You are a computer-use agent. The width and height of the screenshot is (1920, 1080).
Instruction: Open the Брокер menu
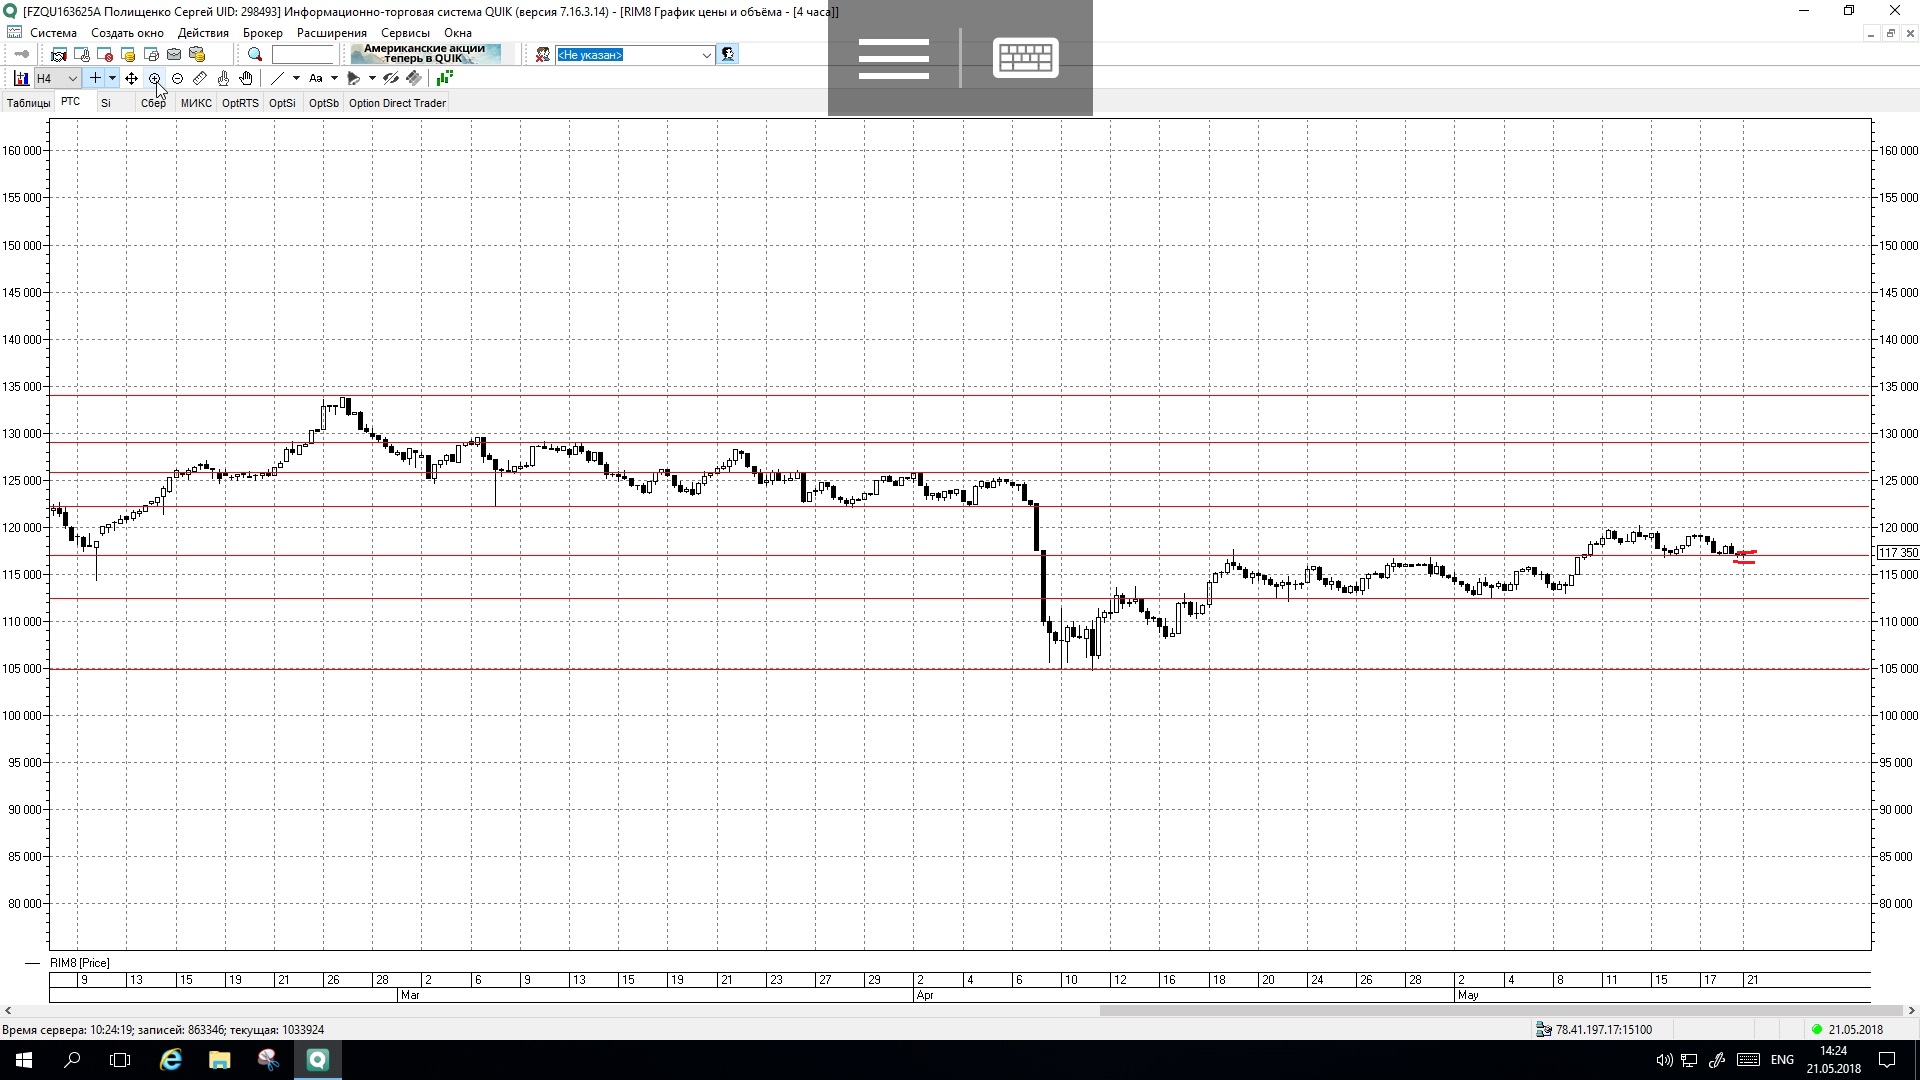pos(262,33)
